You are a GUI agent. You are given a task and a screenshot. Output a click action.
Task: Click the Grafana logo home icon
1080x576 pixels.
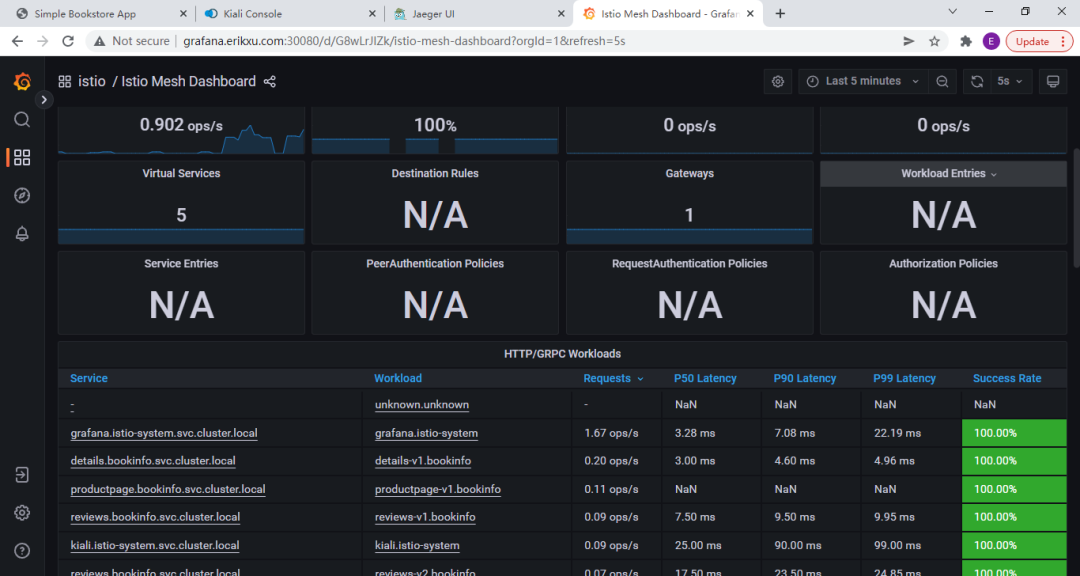(x=22, y=82)
